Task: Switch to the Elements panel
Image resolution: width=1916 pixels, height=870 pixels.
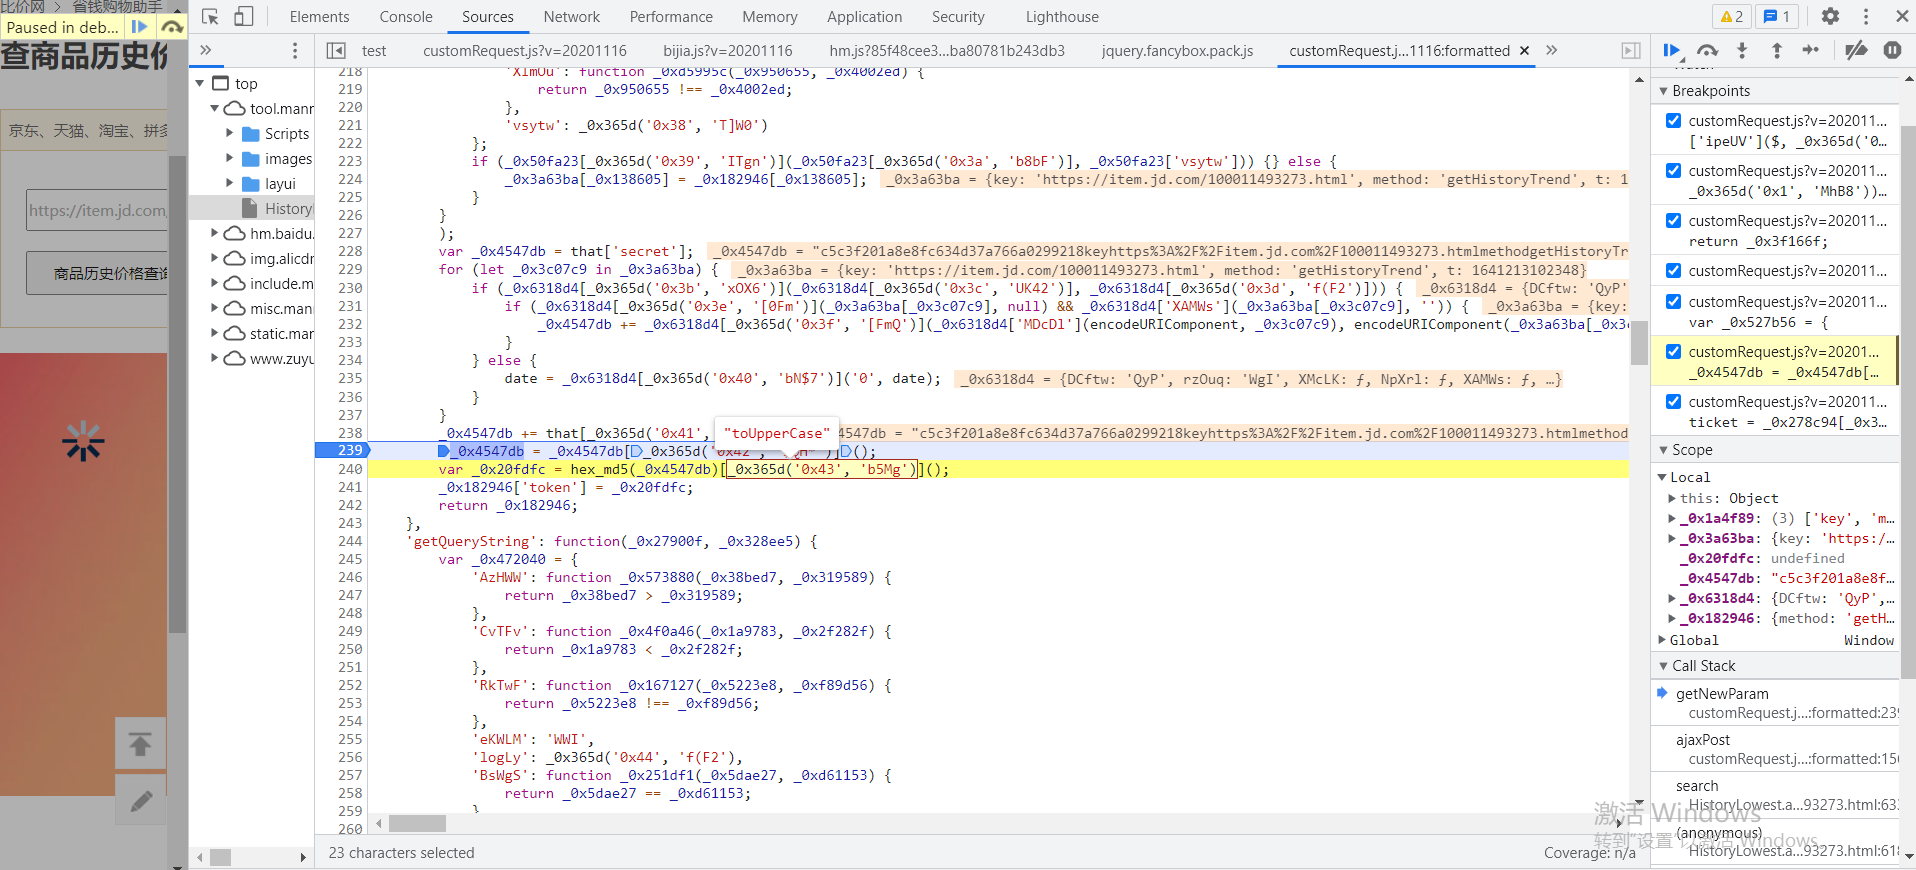Action: (x=319, y=17)
